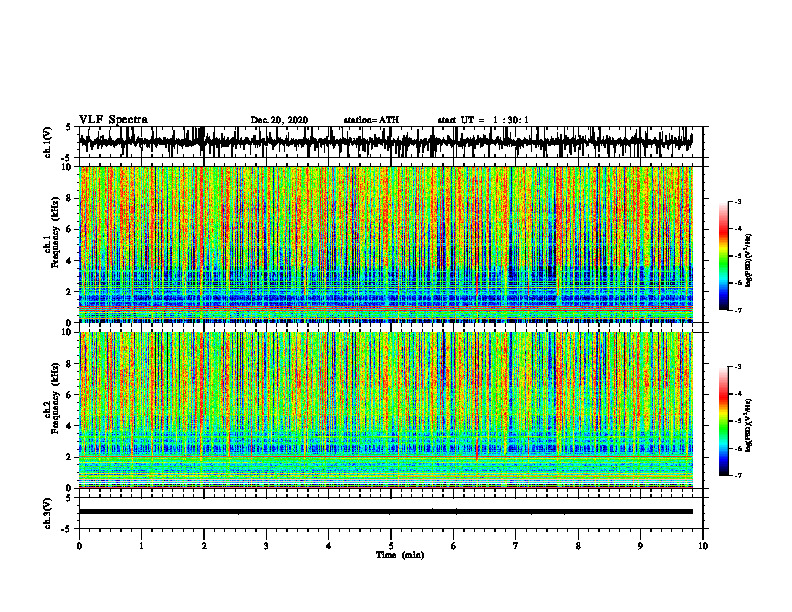Viewport: 792px width, 612px height.
Task: Click the "-7" label on ch.2 colorbar
Action: click(x=737, y=475)
